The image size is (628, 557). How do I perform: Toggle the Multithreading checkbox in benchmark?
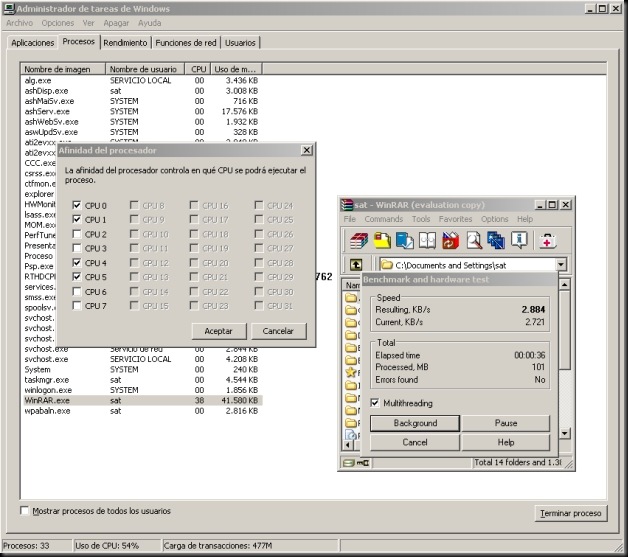[x=375, y=403]
